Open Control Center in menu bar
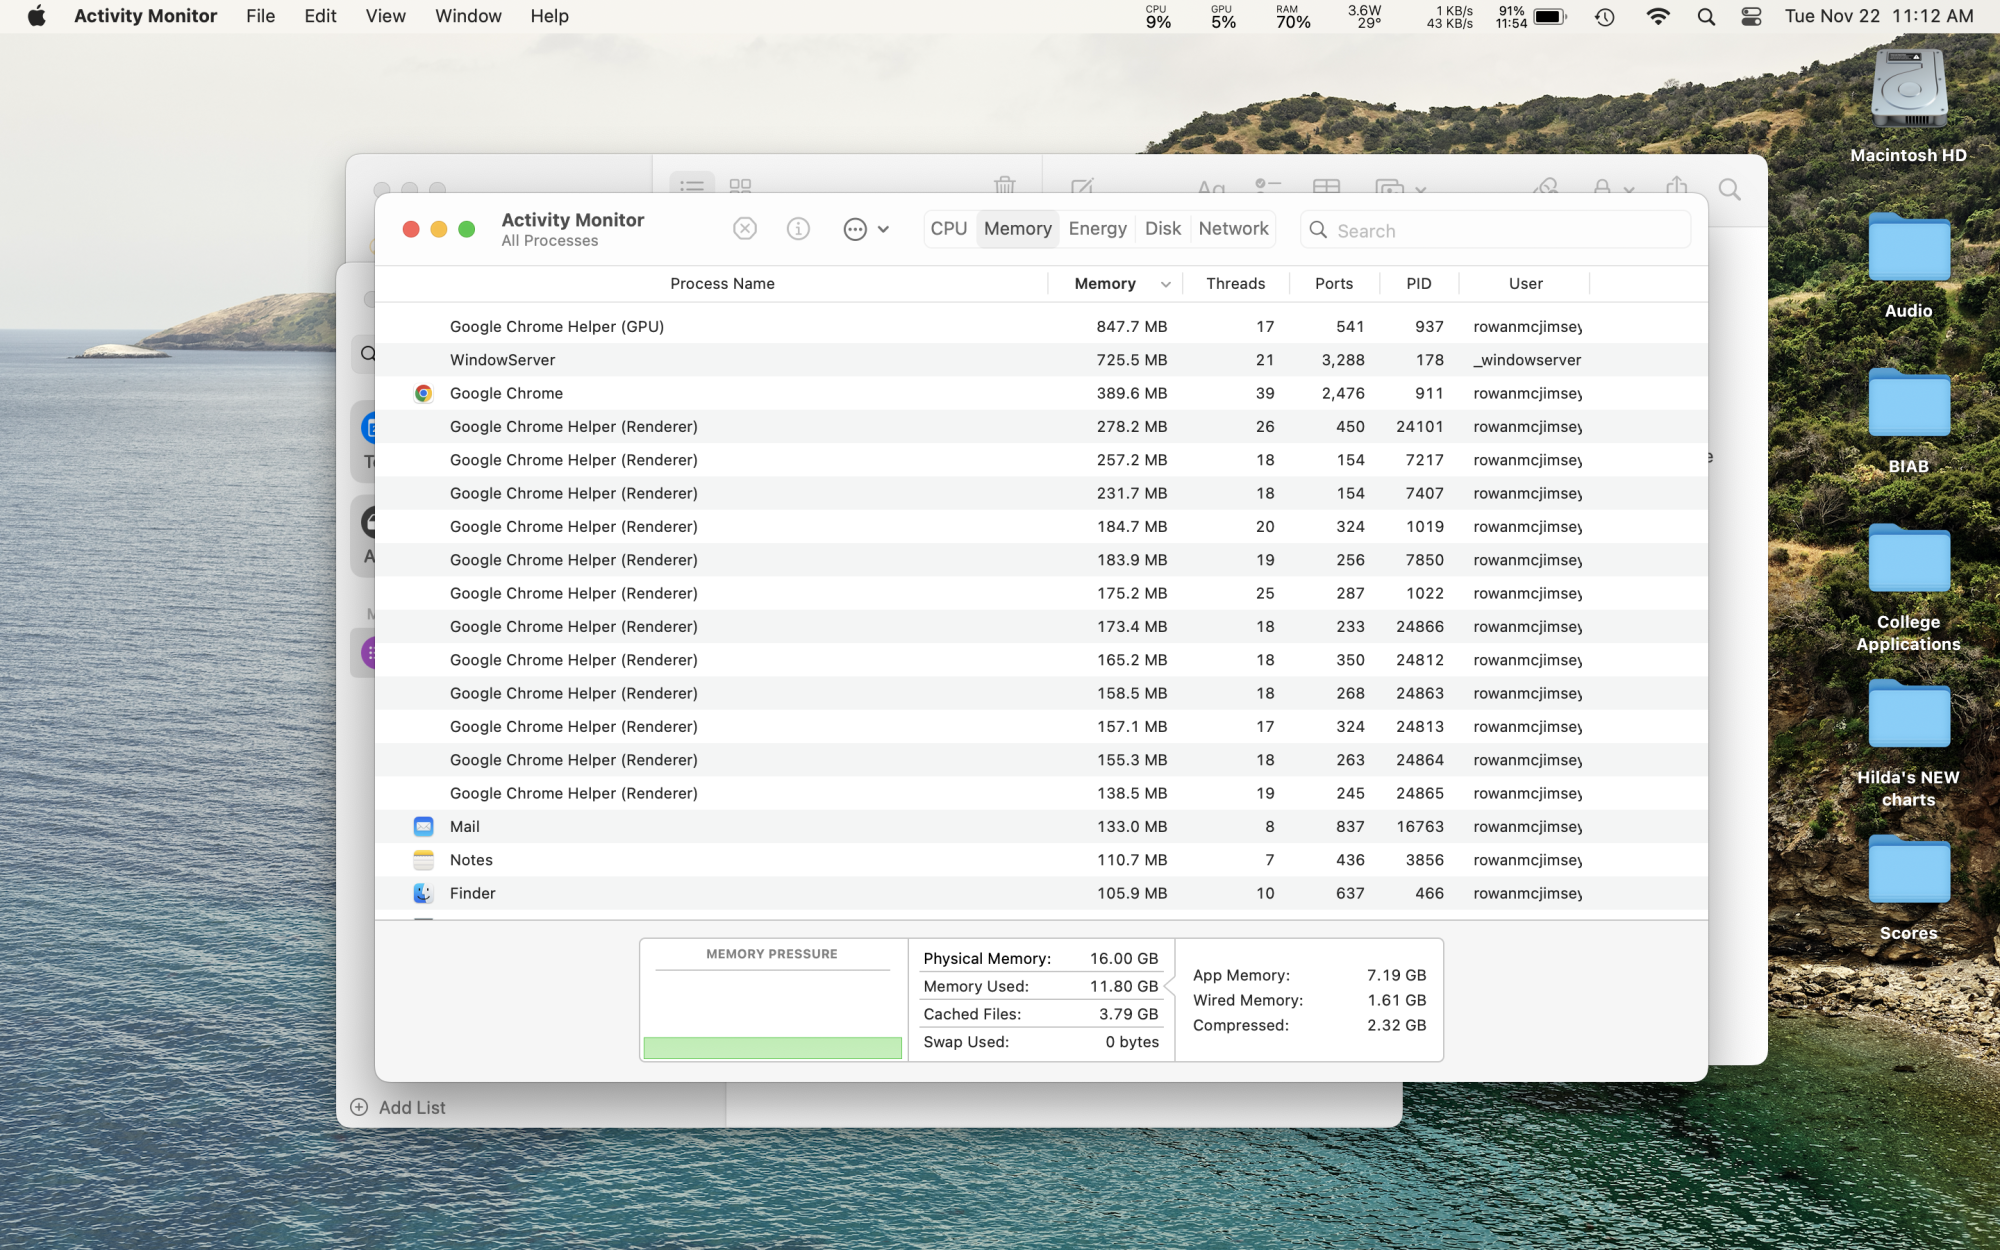Screen dimensions: 2000x1250 click(1751, 17)
